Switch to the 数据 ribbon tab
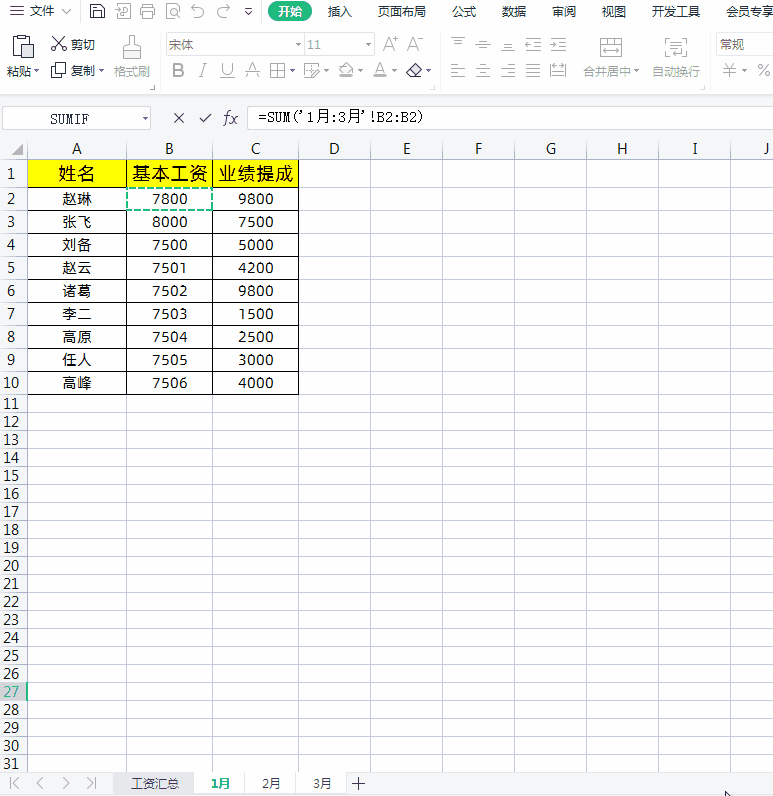773x796 pixels. click(514, 11)
